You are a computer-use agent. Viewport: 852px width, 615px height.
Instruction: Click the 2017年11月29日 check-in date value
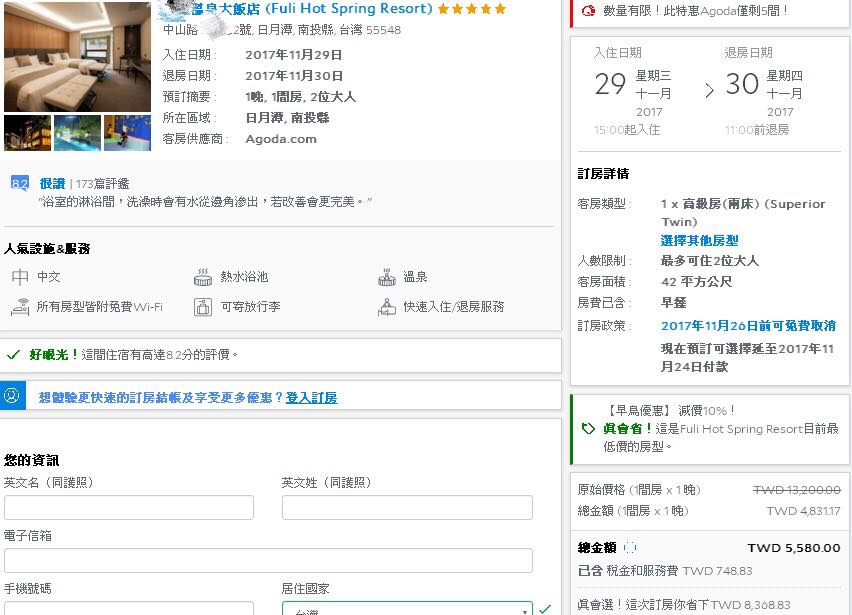(x=293, y=55)
